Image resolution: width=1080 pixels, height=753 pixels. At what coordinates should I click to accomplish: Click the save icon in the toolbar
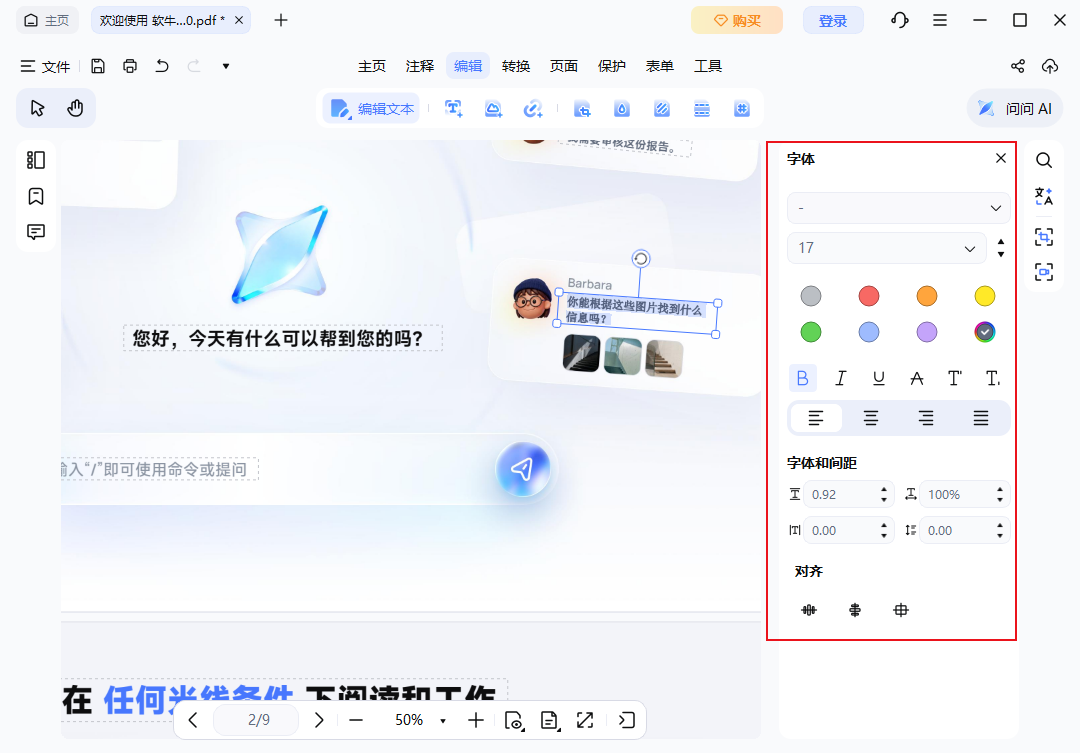click(98, 66)
